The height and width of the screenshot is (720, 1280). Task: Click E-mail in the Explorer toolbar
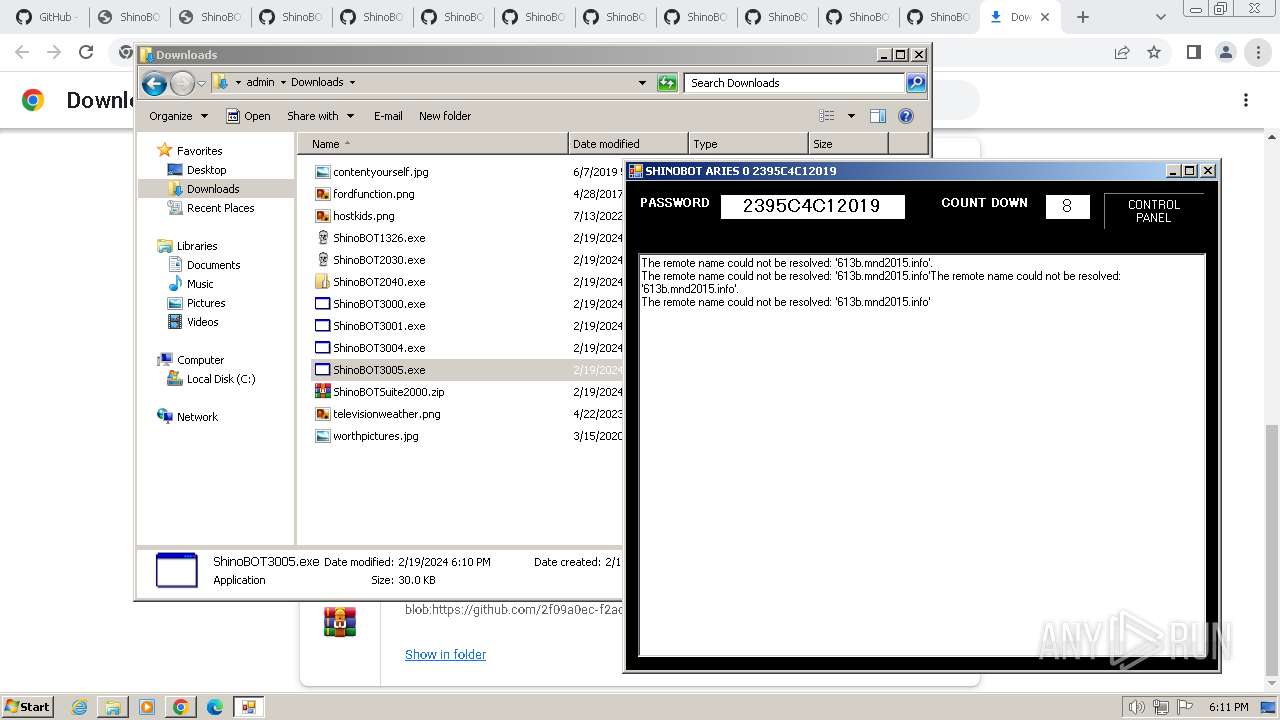coord(388,116)
